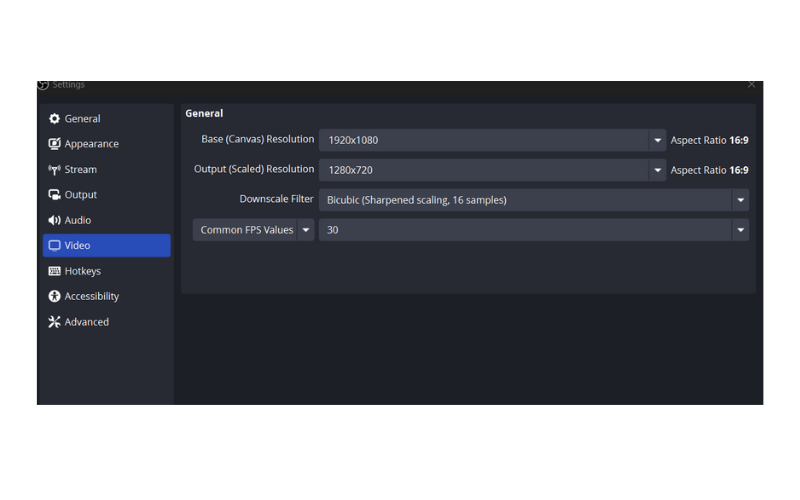The height and width of the screenshot is (500, 800).
Task: Switch to the Stream settings tab
Action: point(81,170)
